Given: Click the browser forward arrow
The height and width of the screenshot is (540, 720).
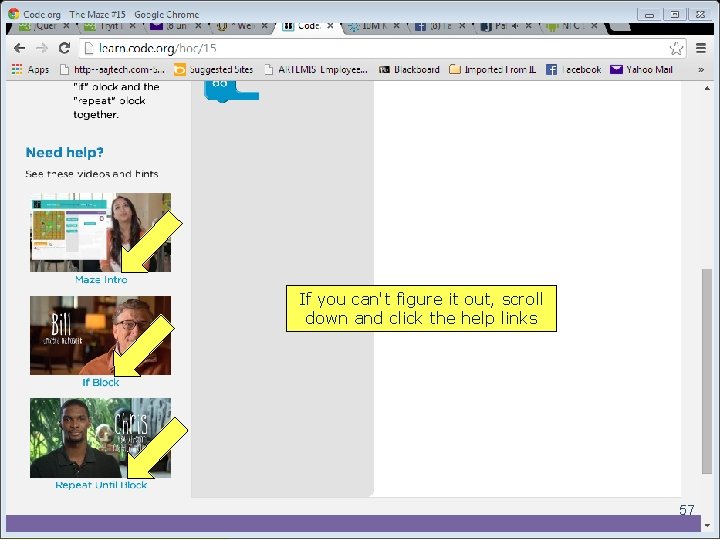Looking at the screenshot, I should (x=42, y=48).
